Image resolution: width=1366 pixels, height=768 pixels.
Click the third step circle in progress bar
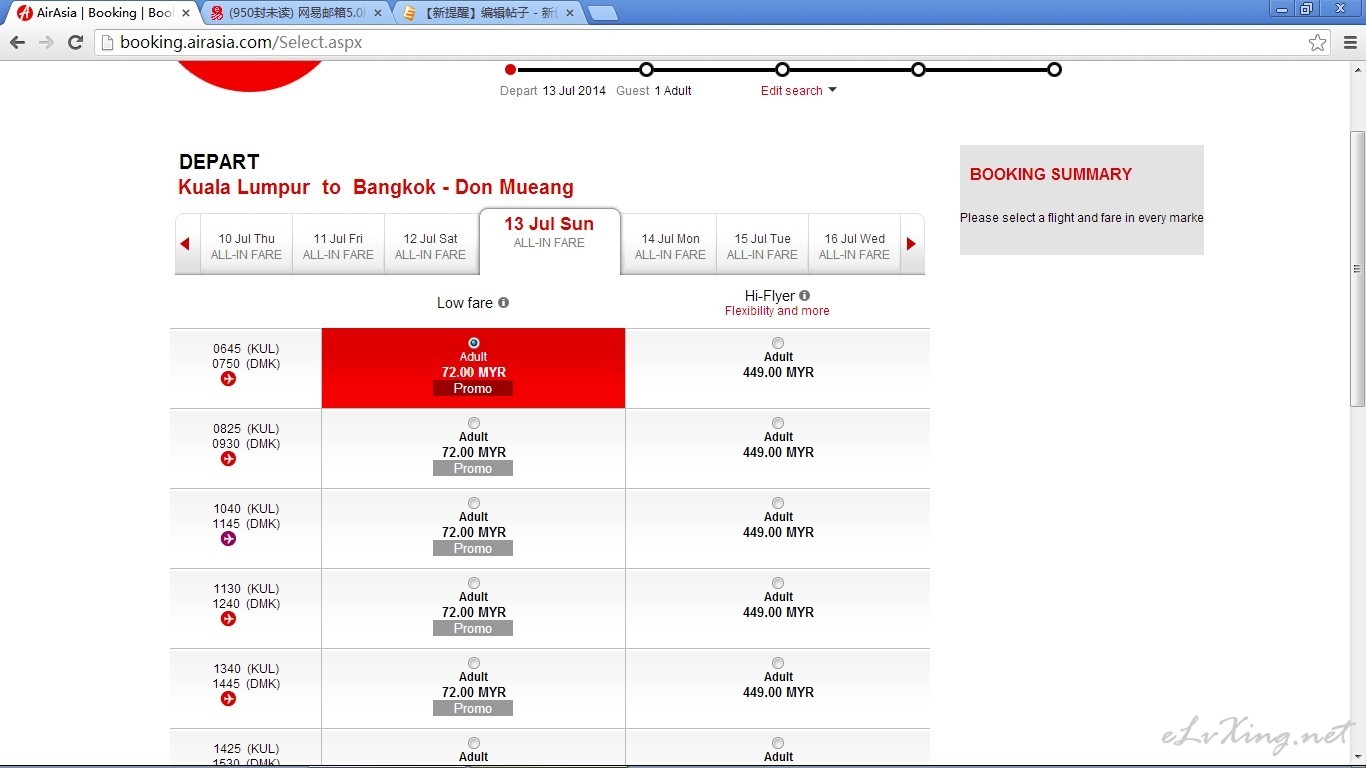pyautogui.click(x=782, y=69)
